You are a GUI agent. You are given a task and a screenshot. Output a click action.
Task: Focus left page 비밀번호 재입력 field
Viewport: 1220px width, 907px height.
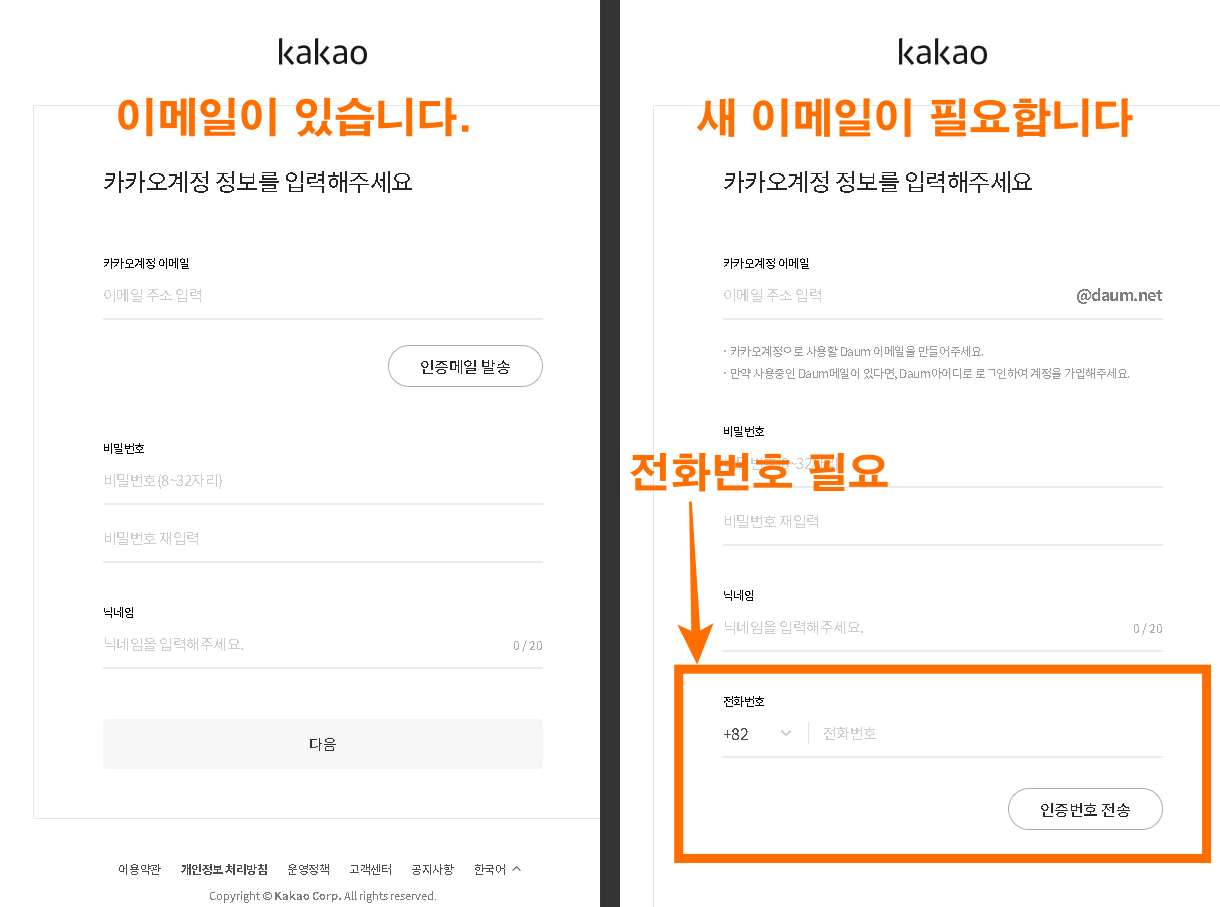(323, 538)
